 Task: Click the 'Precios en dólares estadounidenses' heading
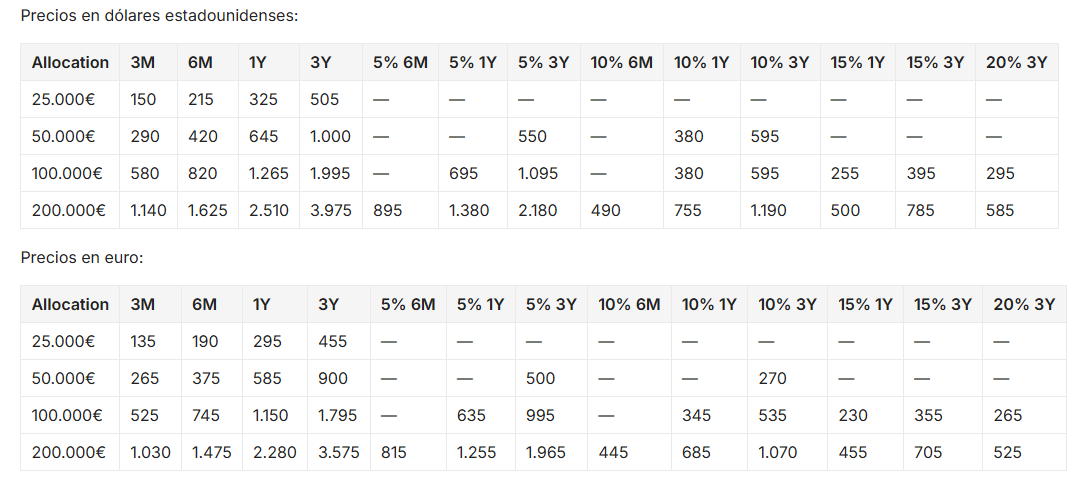pos(159,16)
